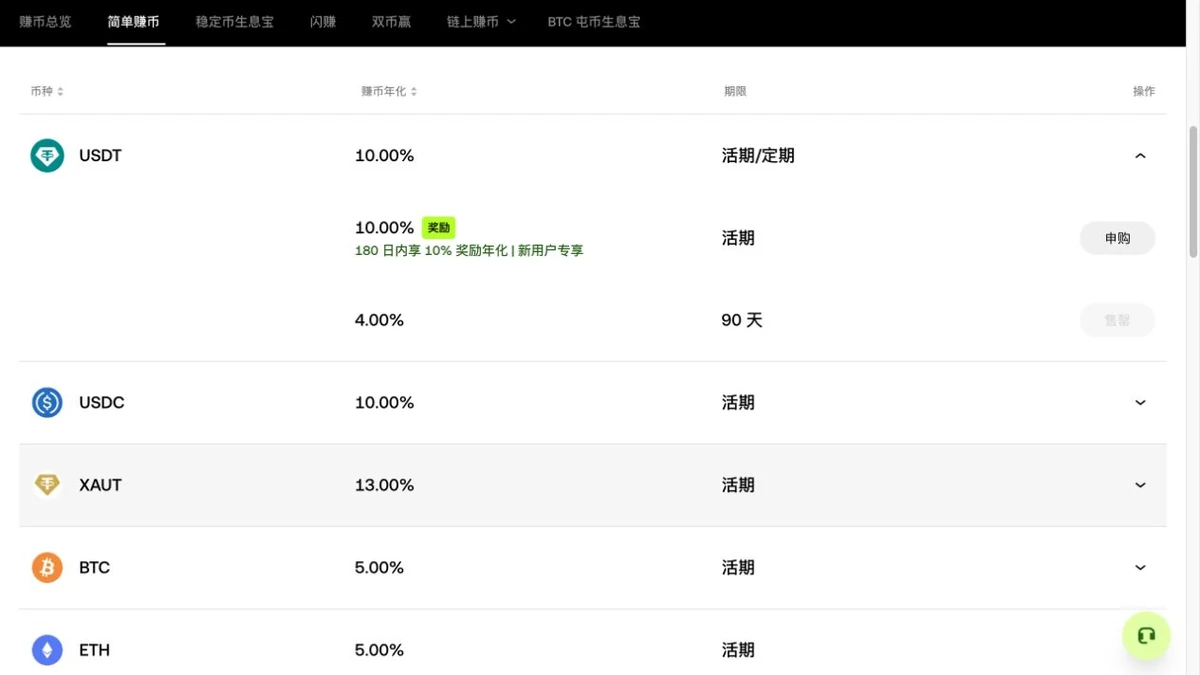This screenshot has height=675, width=1200.
Task: Sort by 赚币年化 column arrows
Action: pos(414,91)
